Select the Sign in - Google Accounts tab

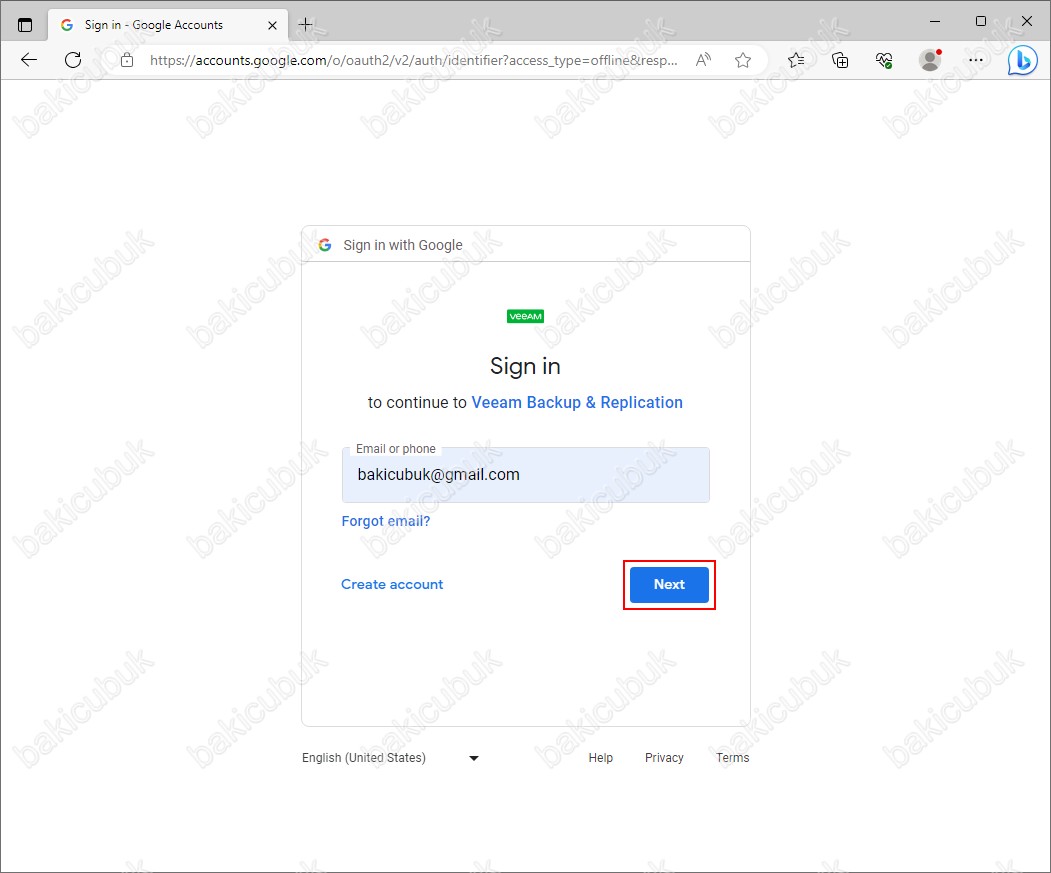(168, 25)
